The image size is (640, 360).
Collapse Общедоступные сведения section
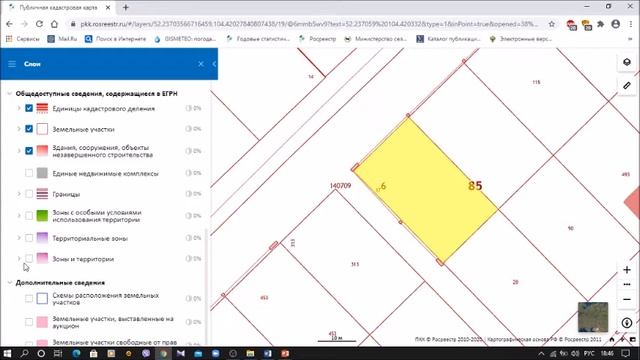(x=9, y=93)
